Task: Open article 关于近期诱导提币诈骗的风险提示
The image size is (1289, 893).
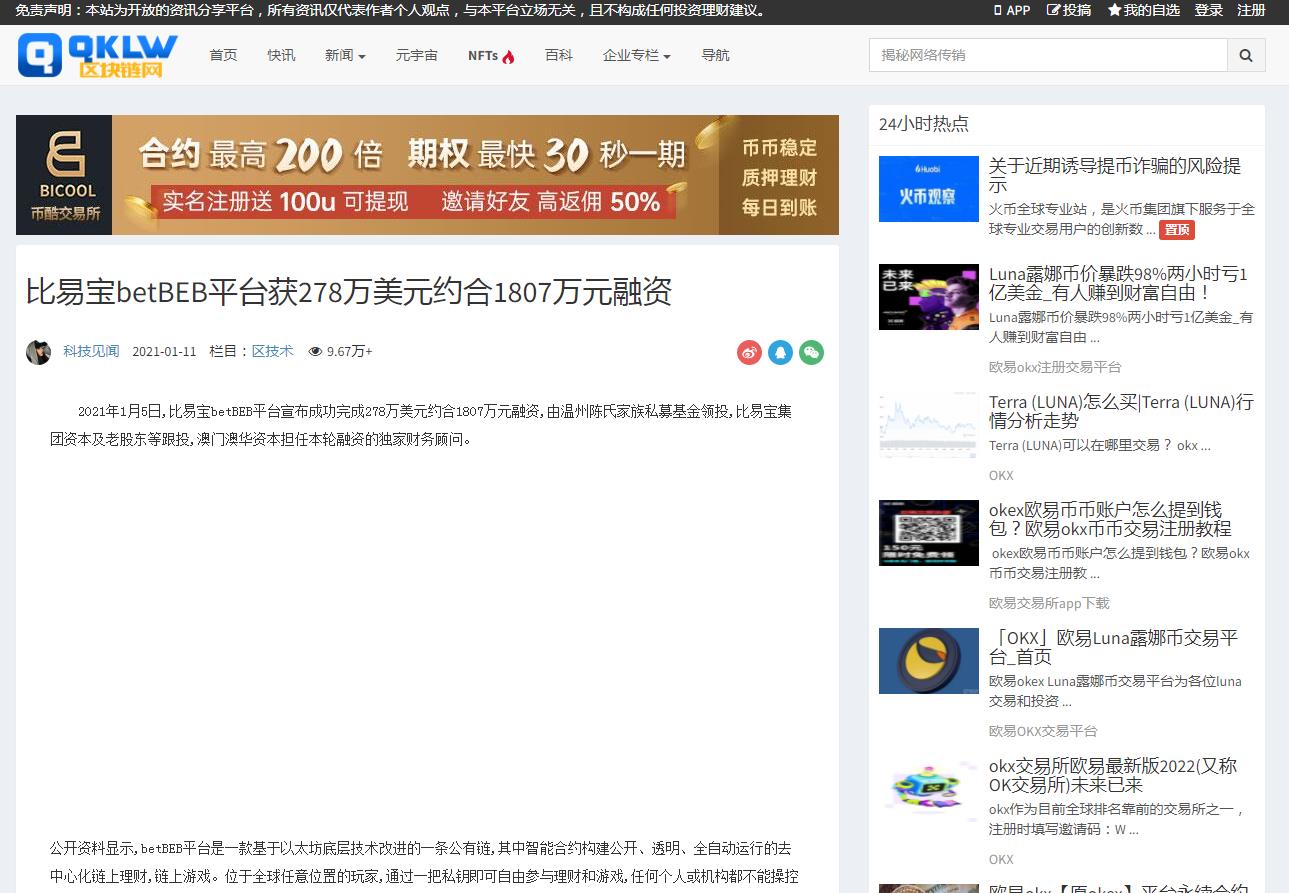Action: [x=1115, y=175]
